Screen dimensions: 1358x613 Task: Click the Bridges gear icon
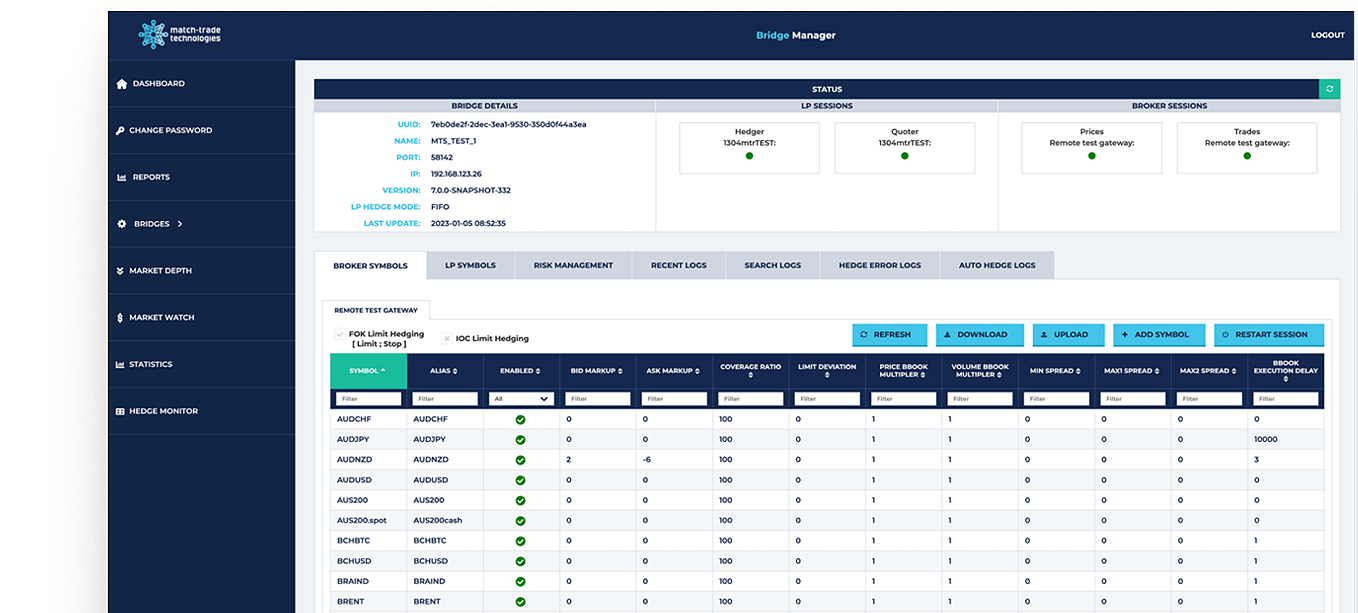(x=122, y=224)
